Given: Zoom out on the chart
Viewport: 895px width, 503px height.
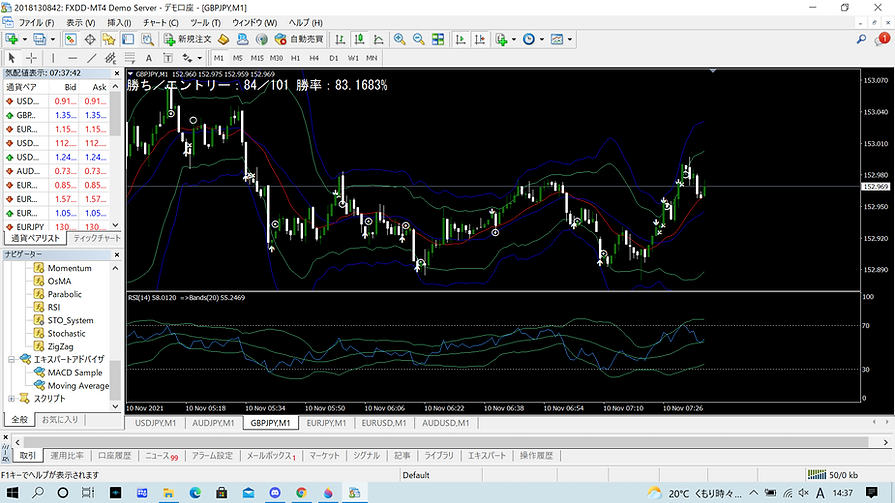Looking at the screenshot, I should click(x=418, y=39).
